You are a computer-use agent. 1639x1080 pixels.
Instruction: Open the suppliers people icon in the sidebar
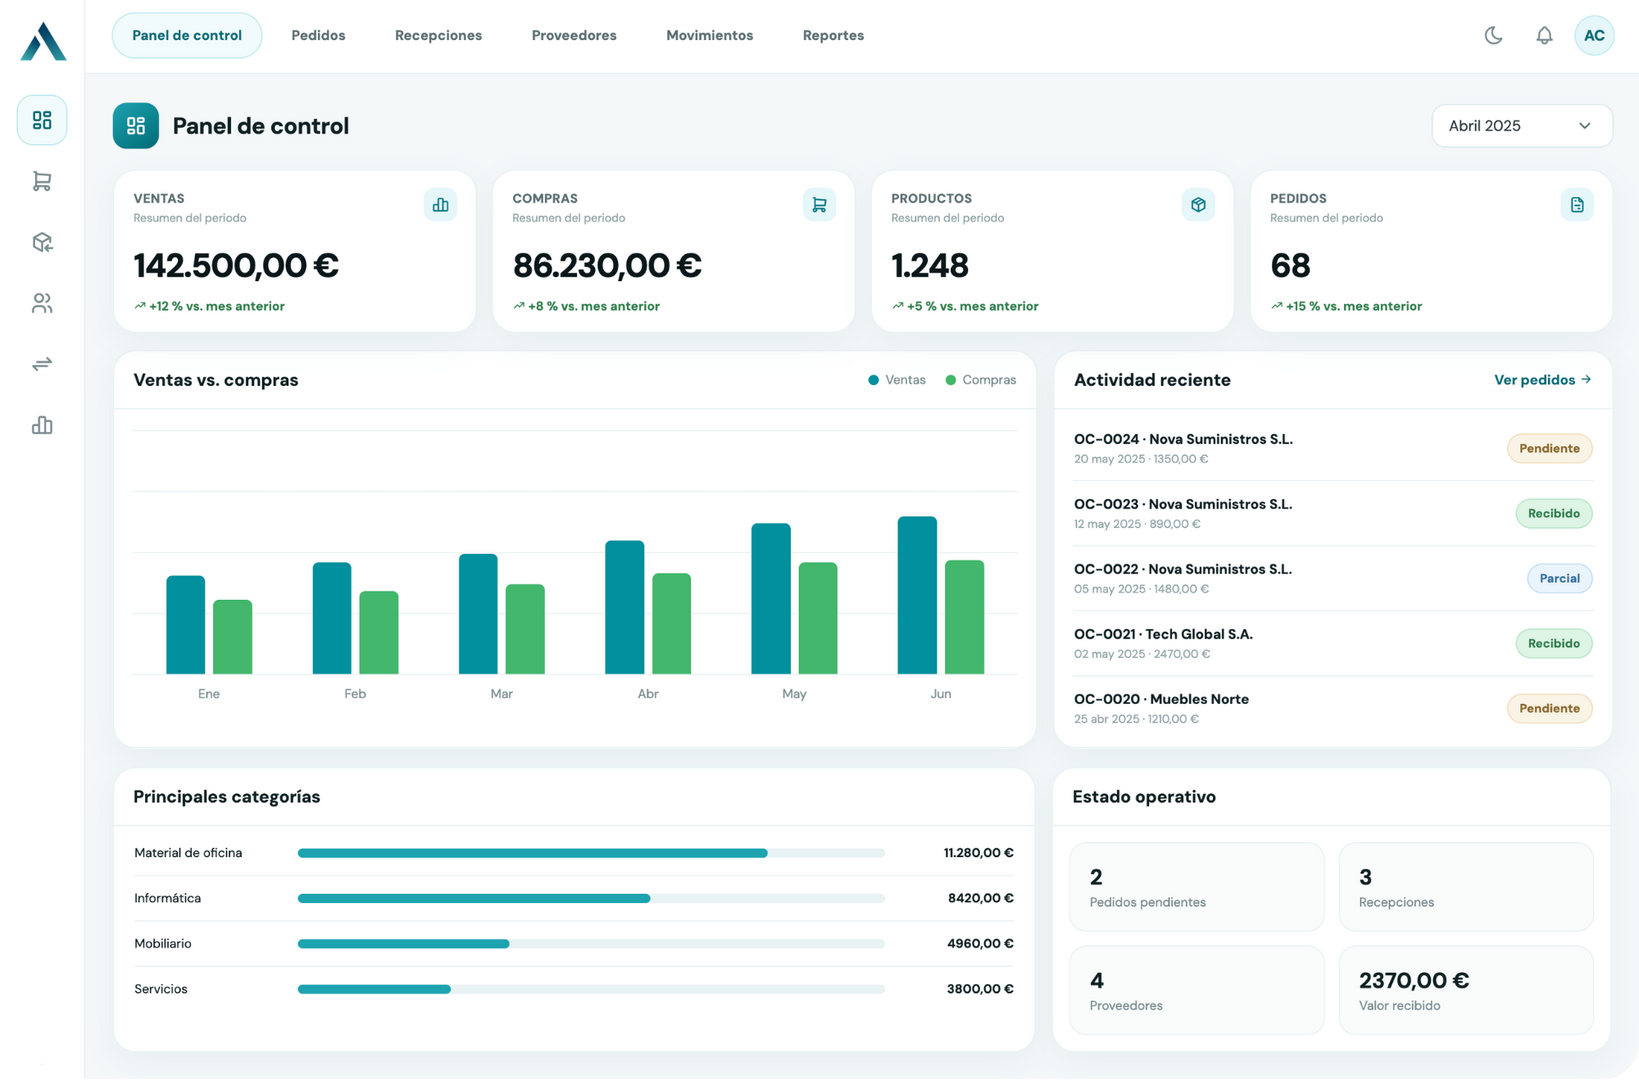(x=42, y=303)
